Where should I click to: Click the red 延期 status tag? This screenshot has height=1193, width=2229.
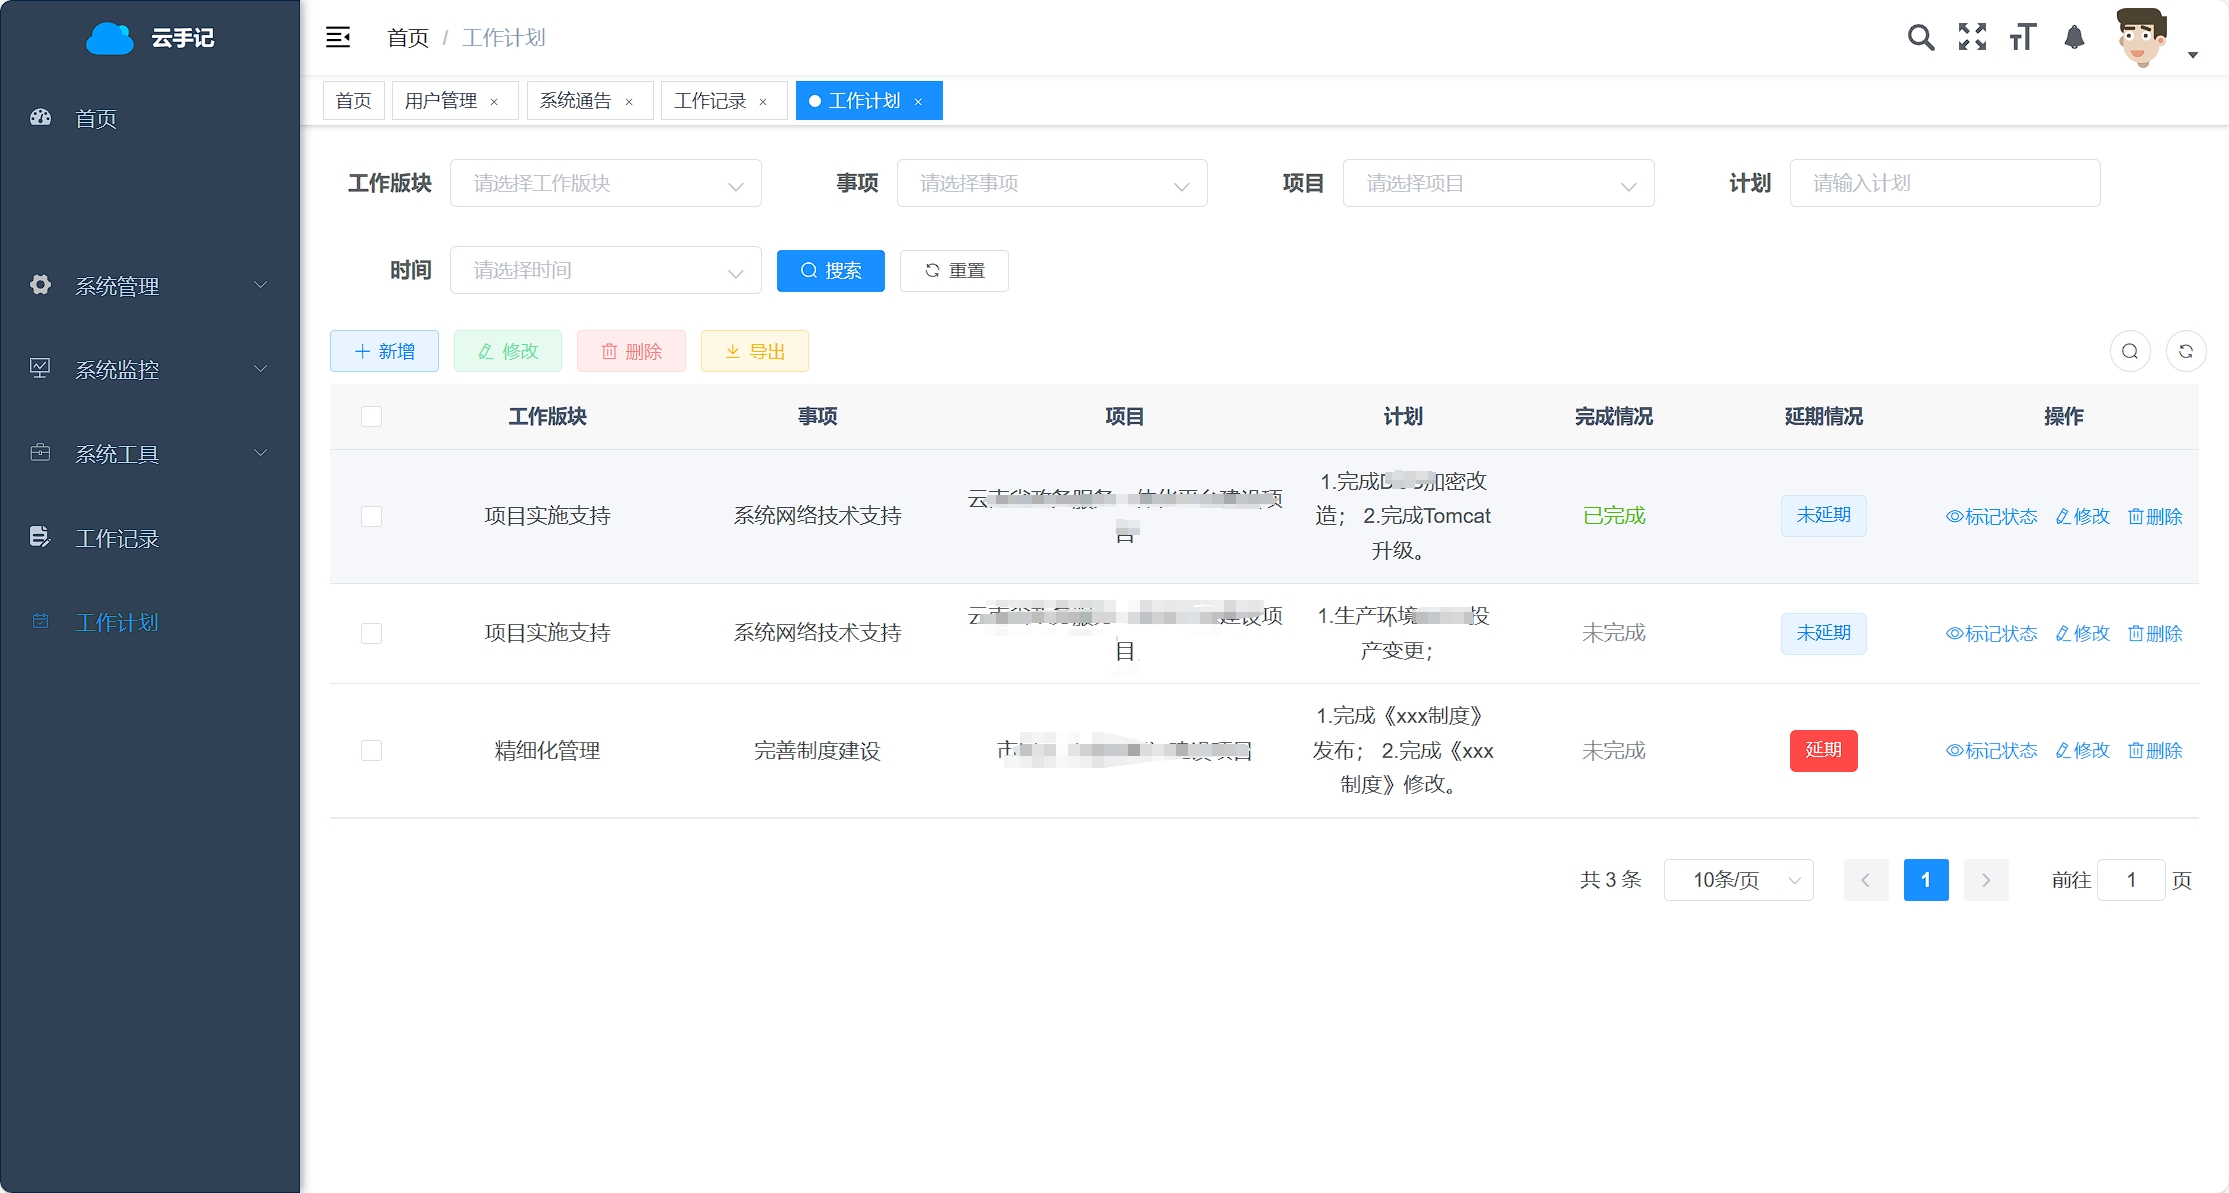(1823, 750)
